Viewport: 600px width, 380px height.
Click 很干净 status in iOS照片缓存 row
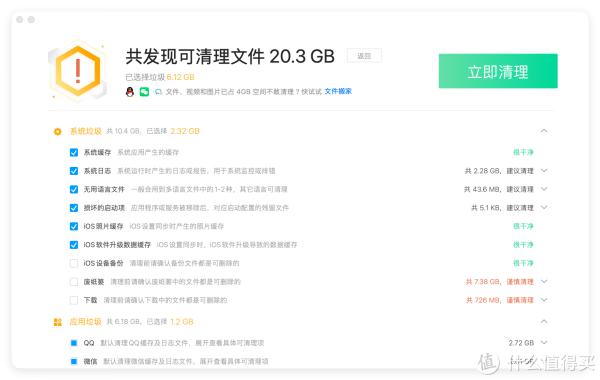pos(523,226)
